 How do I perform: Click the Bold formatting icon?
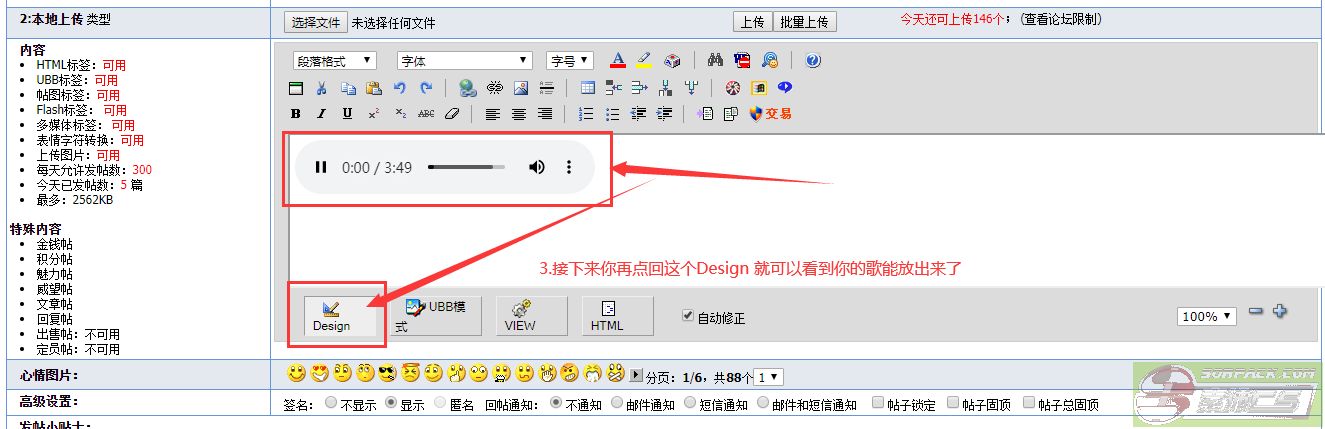pos(296,114)
